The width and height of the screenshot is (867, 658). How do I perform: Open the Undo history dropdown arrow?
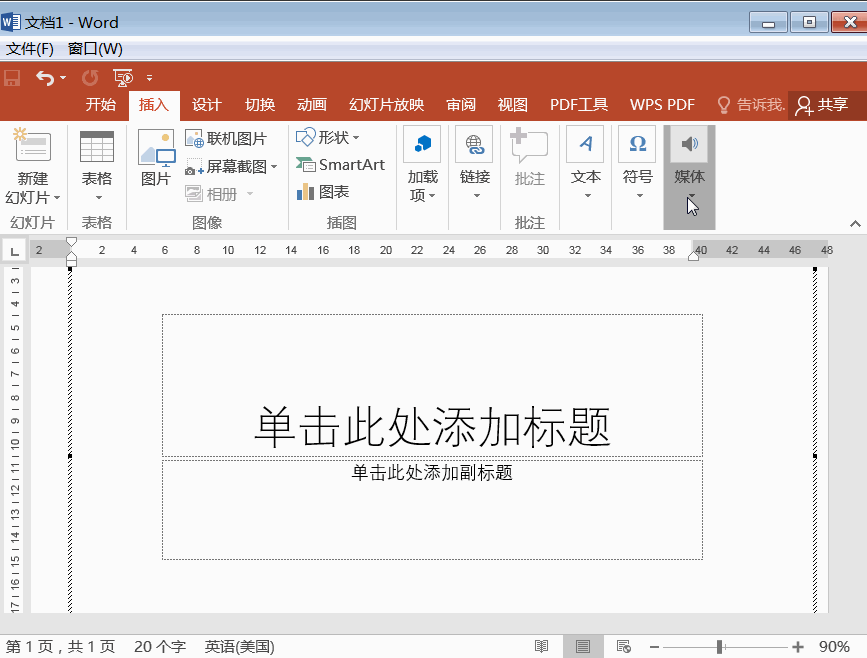(62, 78)
